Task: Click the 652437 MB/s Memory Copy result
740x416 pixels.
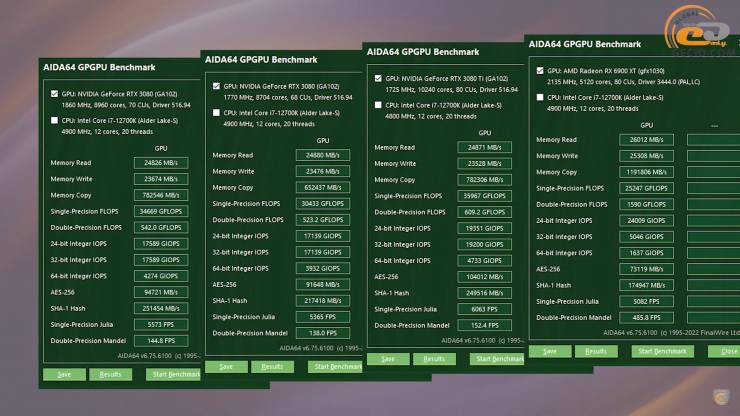Action: coord(323,187)
